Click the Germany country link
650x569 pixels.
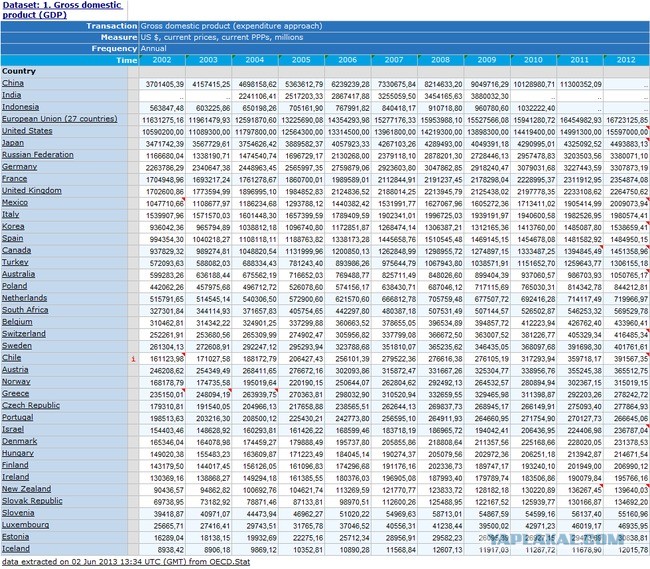(19, 166)
